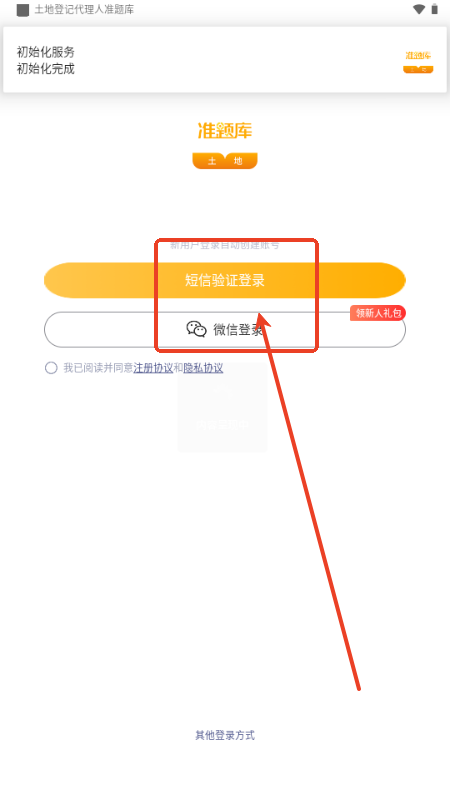The image size is (450, 800).
Task: Tap the 初始化完成 notification line
Action: [x=45, y=69]
